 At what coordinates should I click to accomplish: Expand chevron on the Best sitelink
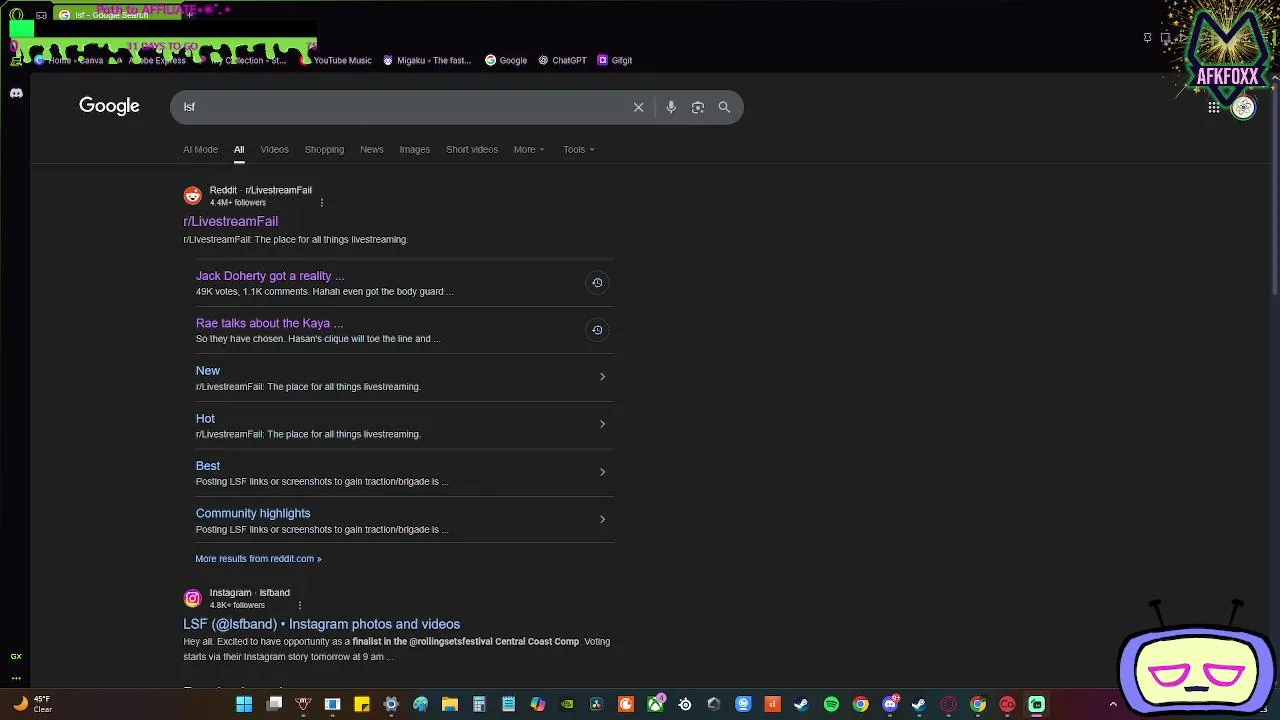tap(602, 472)
